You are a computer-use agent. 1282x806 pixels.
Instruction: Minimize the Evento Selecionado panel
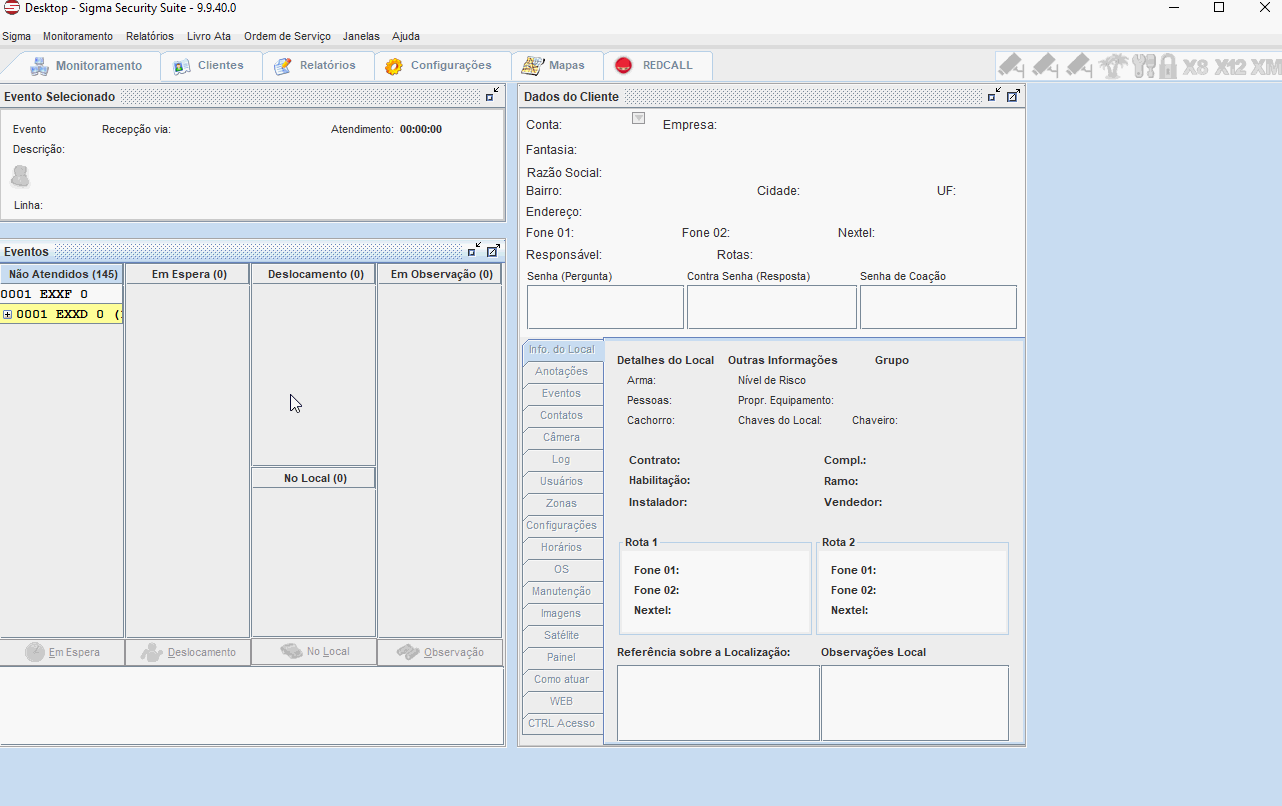point(492,95)
